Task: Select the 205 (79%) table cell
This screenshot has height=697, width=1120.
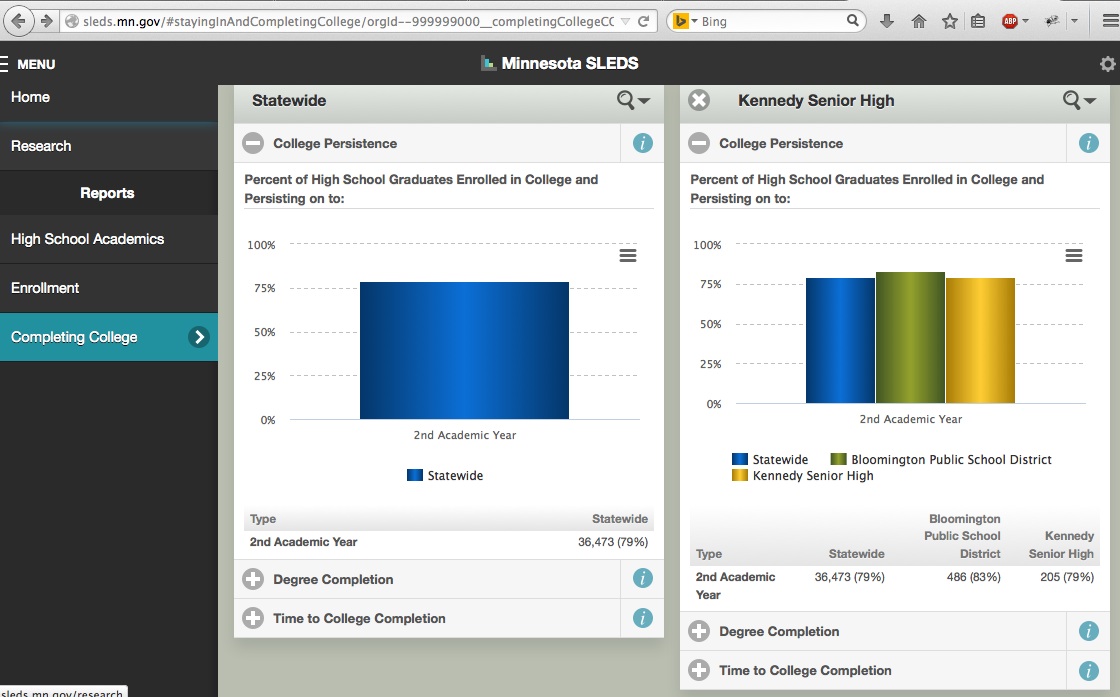Action: click(1067, 577)
